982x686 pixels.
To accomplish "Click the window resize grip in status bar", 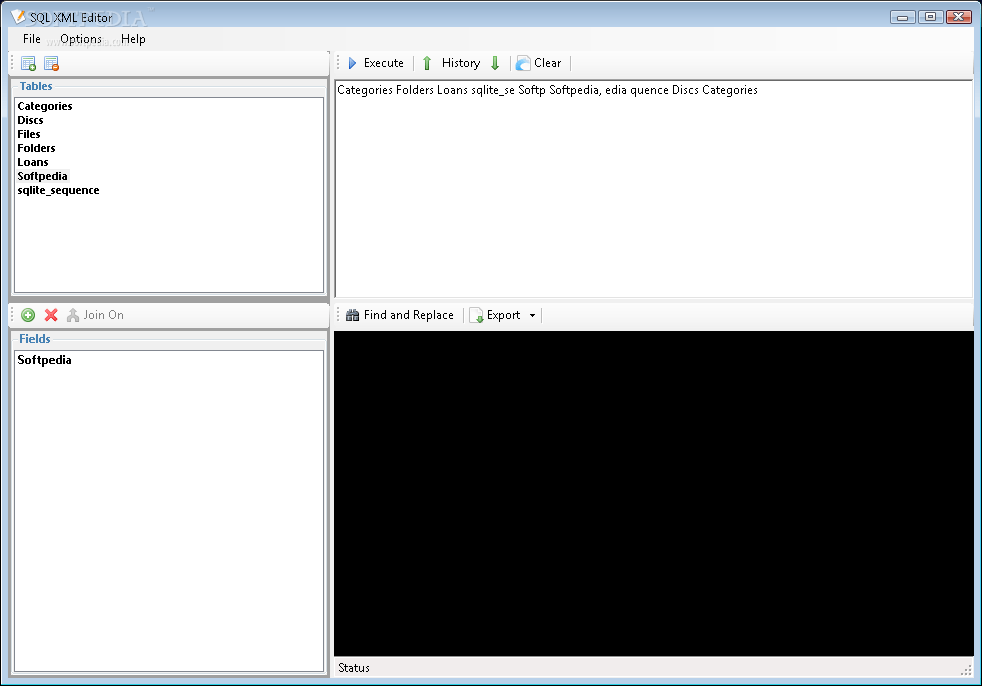I will tap(966, 669).
